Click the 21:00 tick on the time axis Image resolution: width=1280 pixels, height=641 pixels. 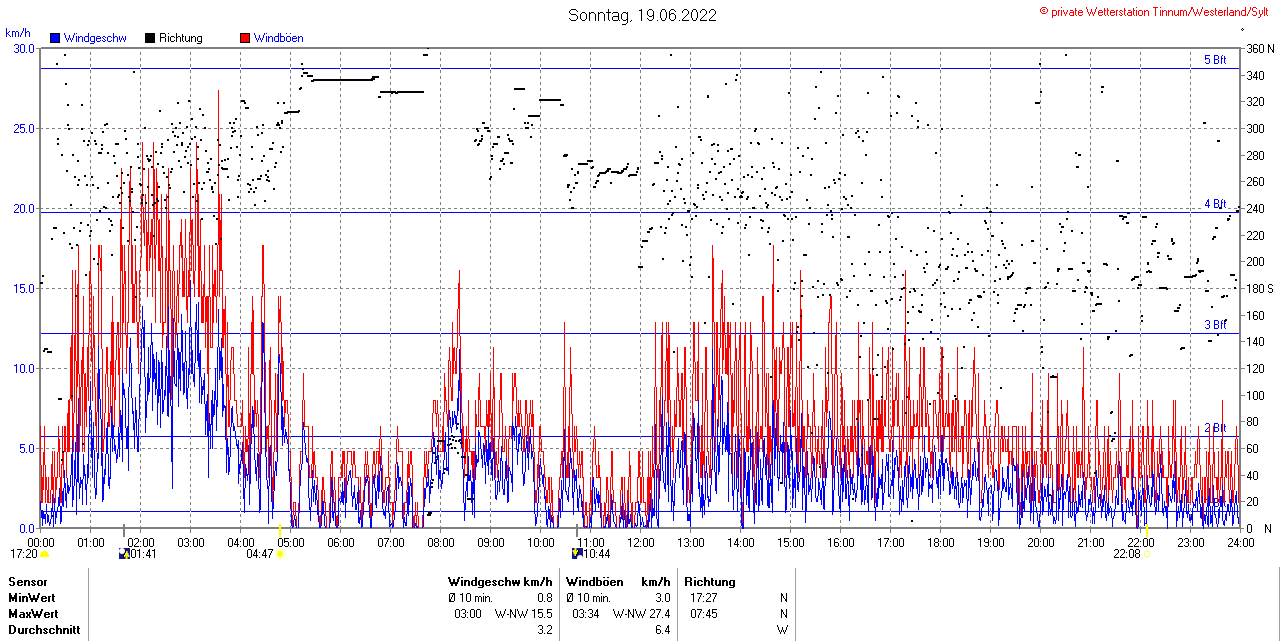1091,543
